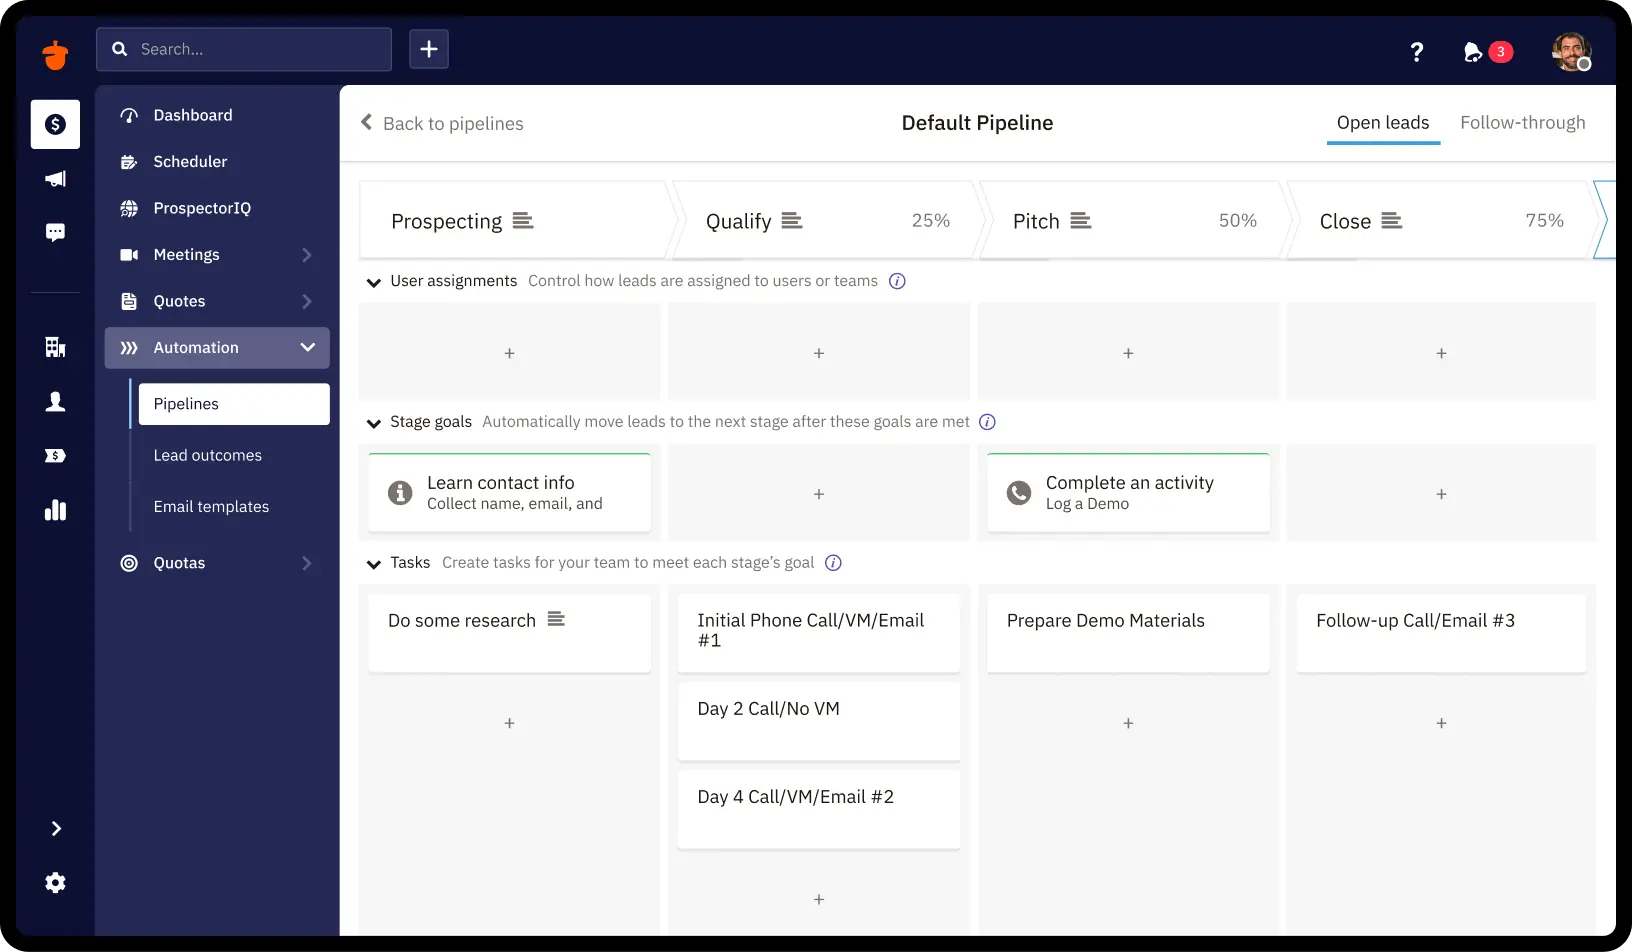Viewport: 1632px width, 952px height.
Task: Open the Learn contact info stage goal
Action: coord(509,493)
